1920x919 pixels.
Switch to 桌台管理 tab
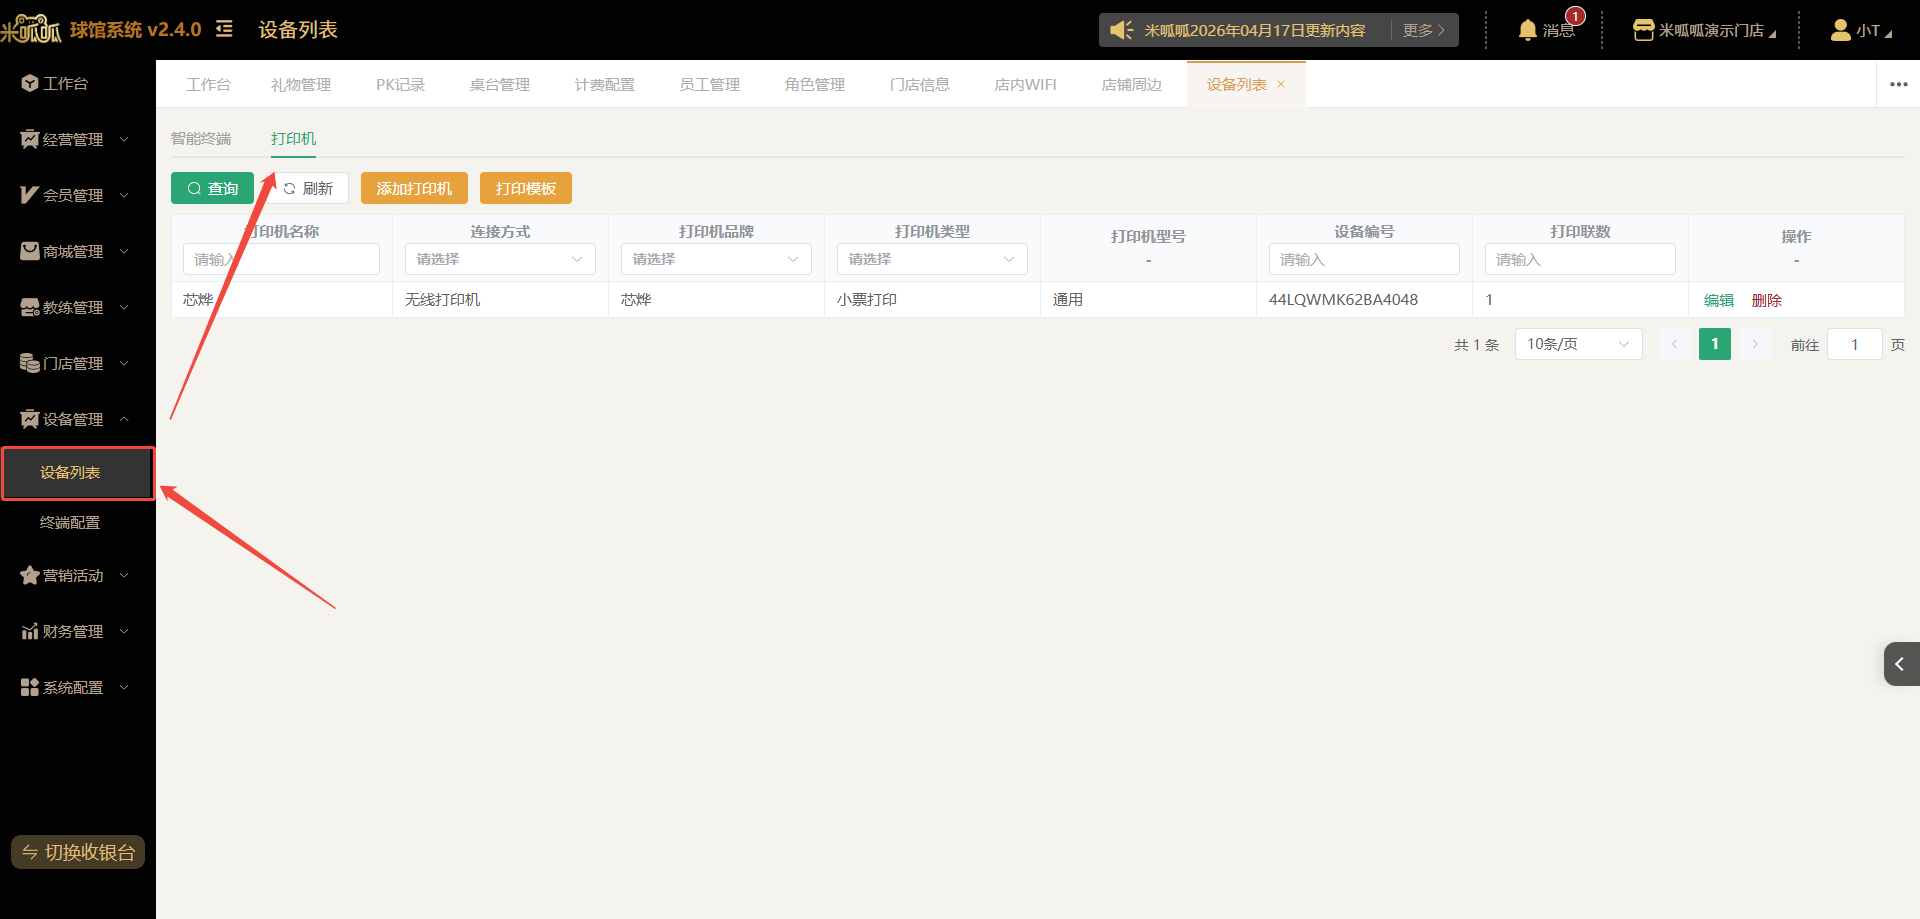pyautogui.click(x=500, y=85)
